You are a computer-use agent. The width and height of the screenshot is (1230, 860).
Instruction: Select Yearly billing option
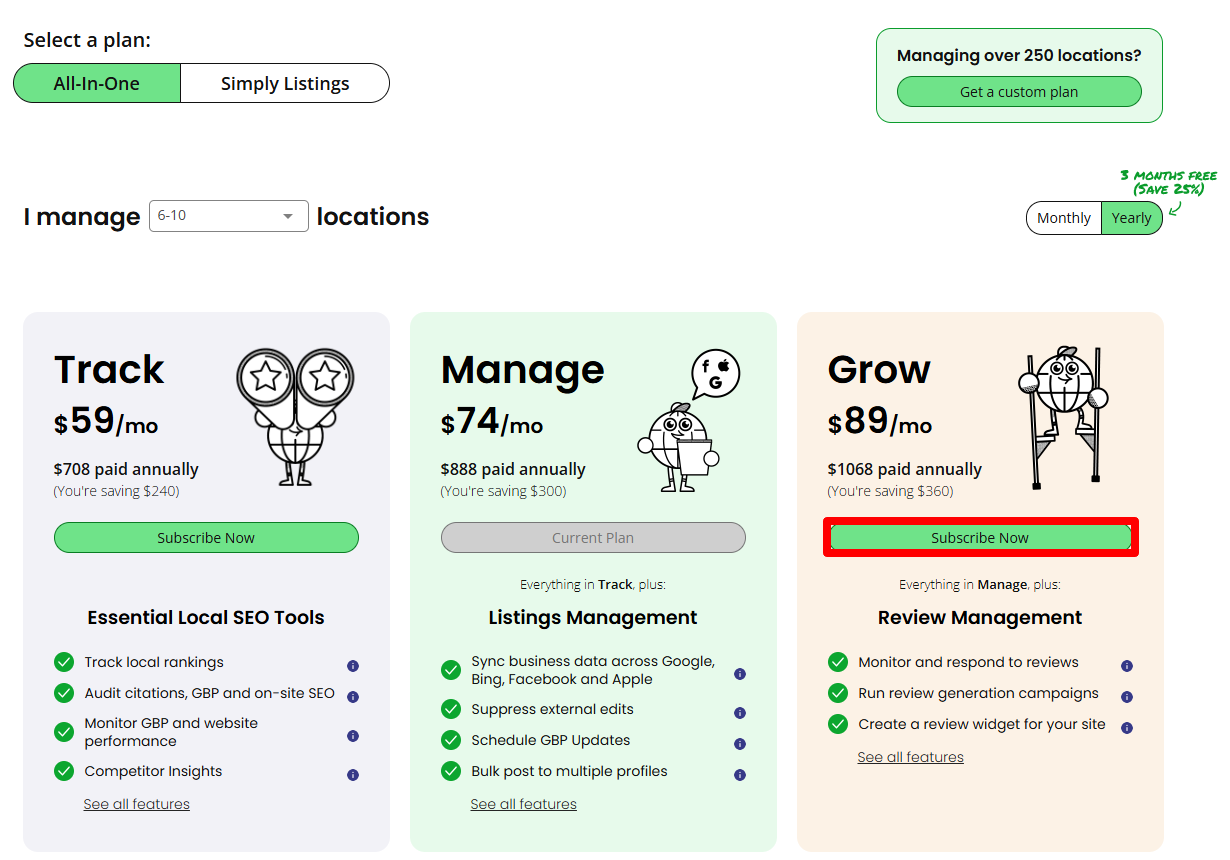1131,218
